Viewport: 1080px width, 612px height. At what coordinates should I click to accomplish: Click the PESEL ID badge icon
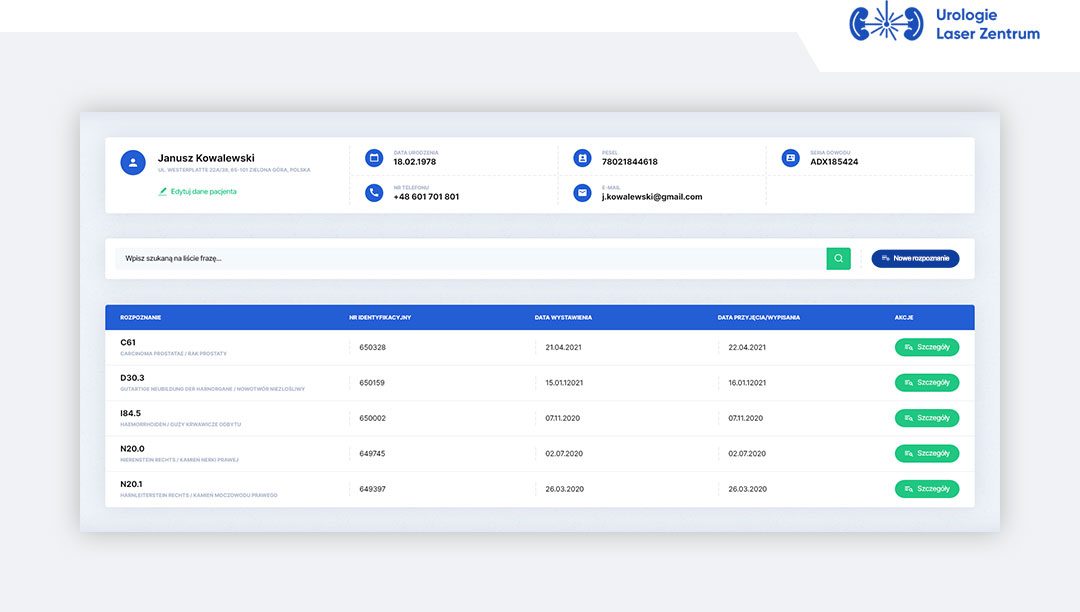click(583, 158)
